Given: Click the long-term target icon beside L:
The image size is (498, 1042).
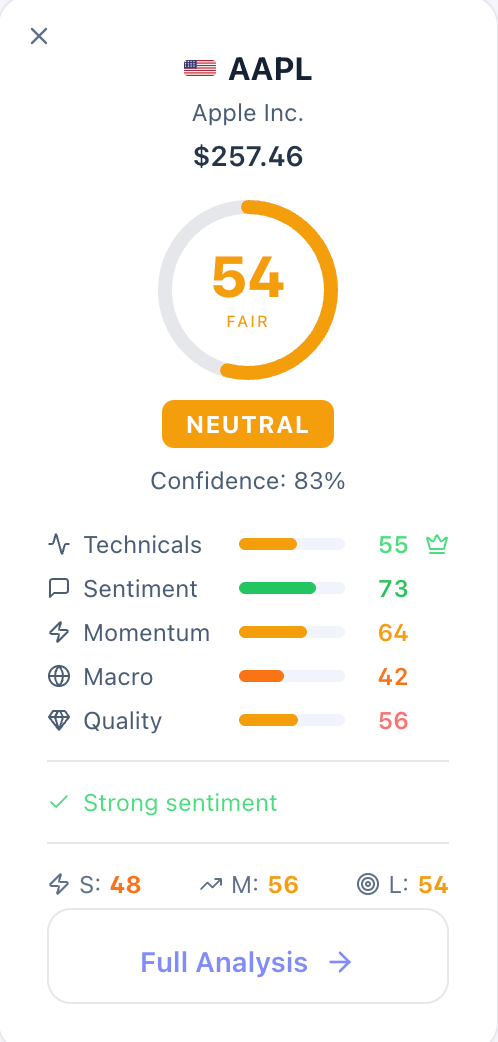Looking at the screenshot, I should pos(368,885).
